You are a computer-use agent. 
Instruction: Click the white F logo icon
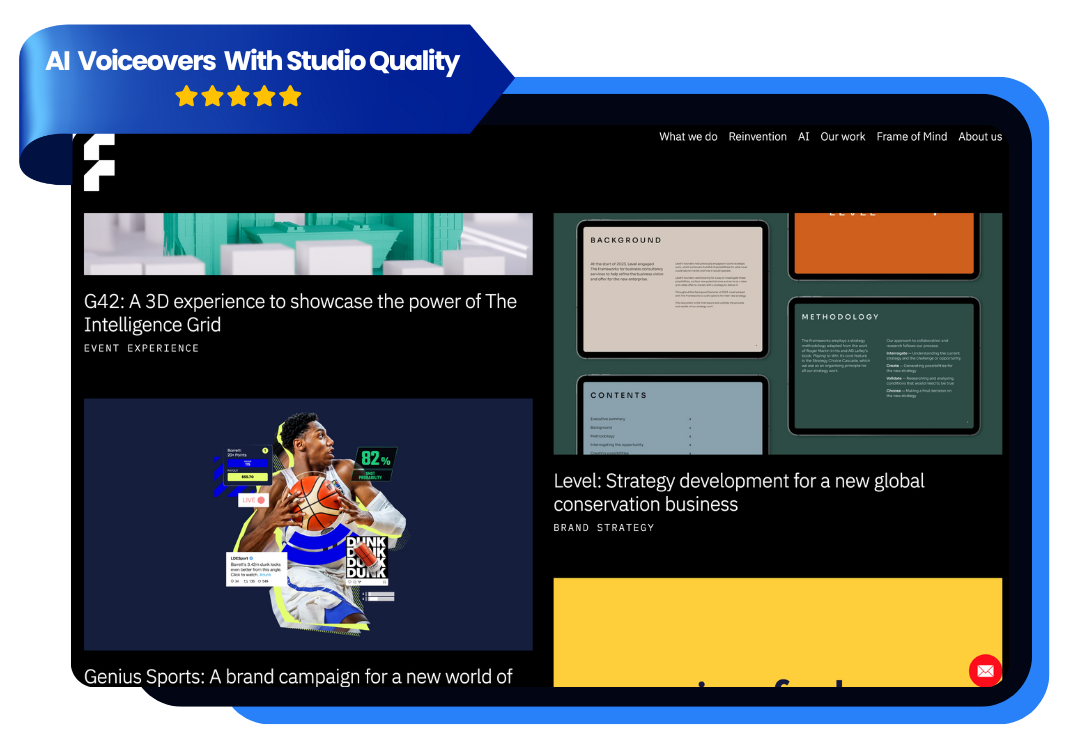[x=99, y=162]
